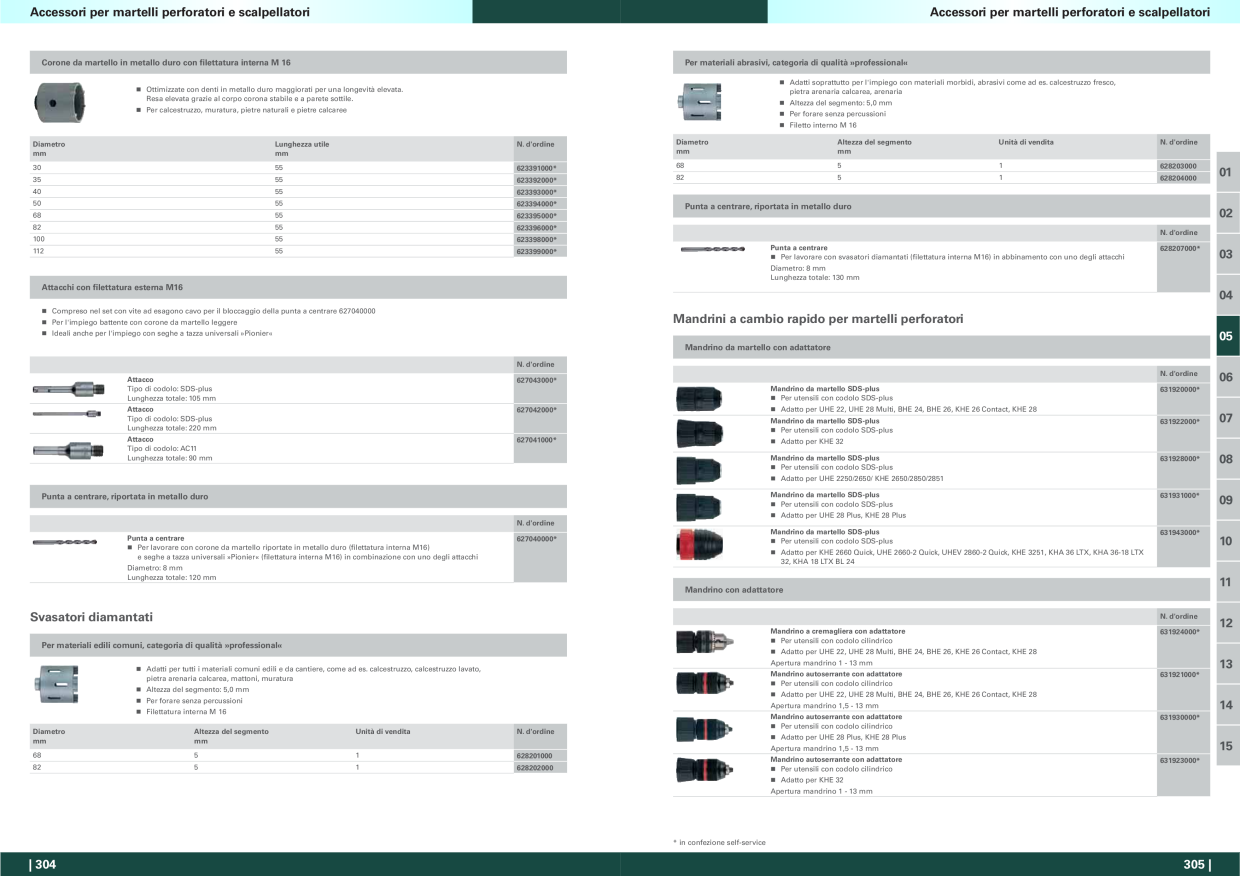Select order number 623394000*
1240x876 pixels.
click(536, 204)
